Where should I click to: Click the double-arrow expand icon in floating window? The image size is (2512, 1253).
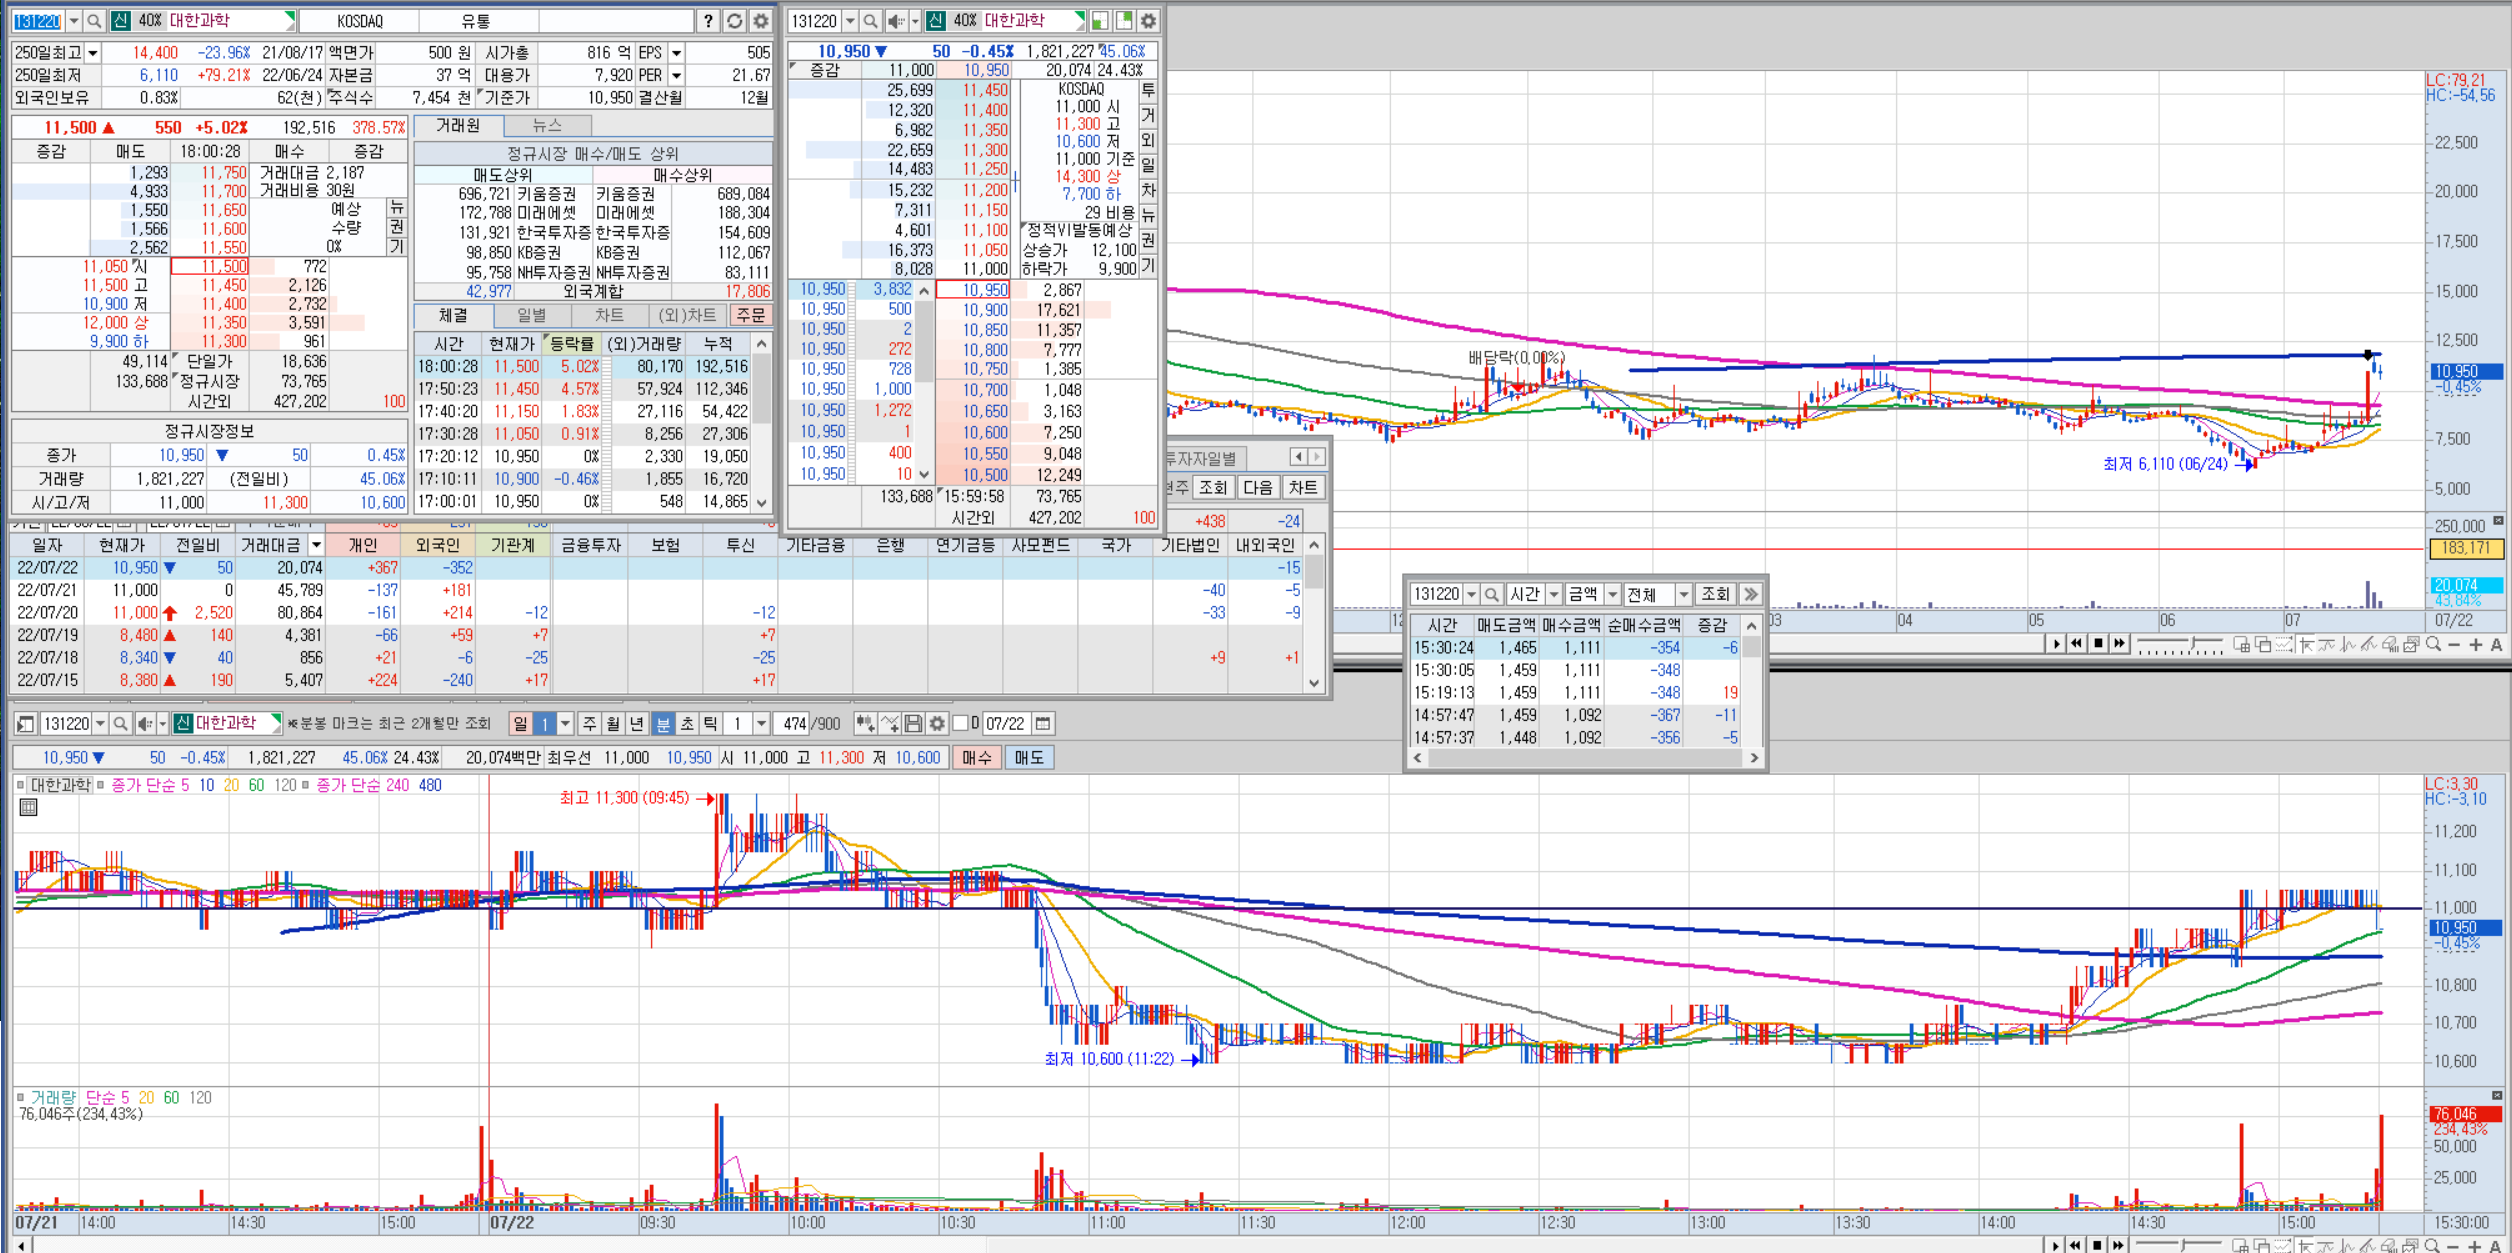click(1750, 594)
